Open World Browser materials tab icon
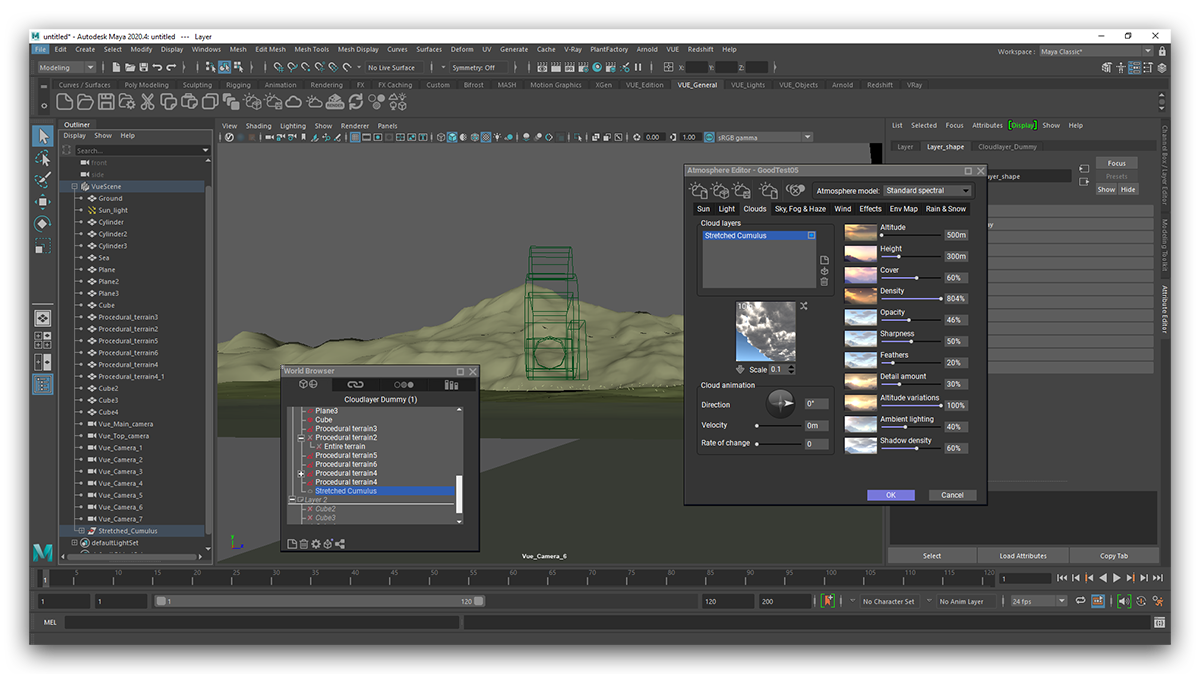1200x674 pixels. pos(403,384)
